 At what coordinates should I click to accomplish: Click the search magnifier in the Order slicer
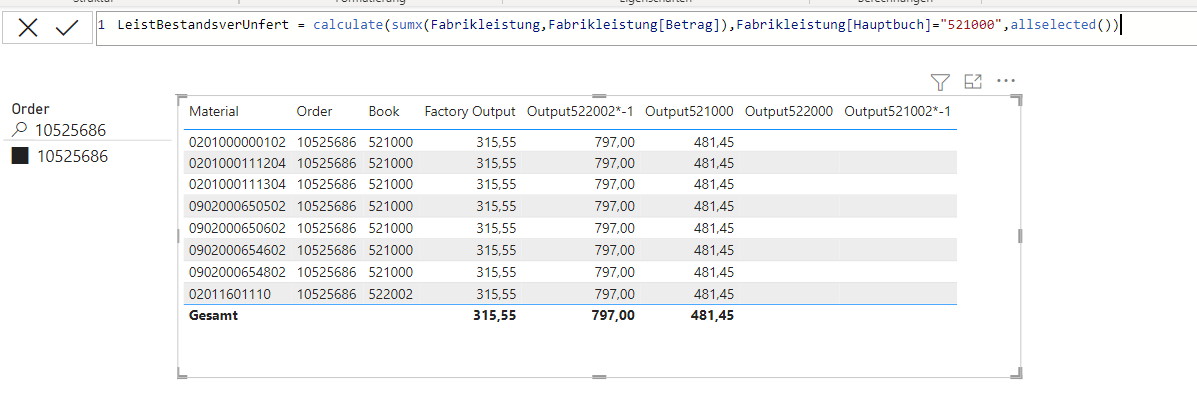[21, 130]
